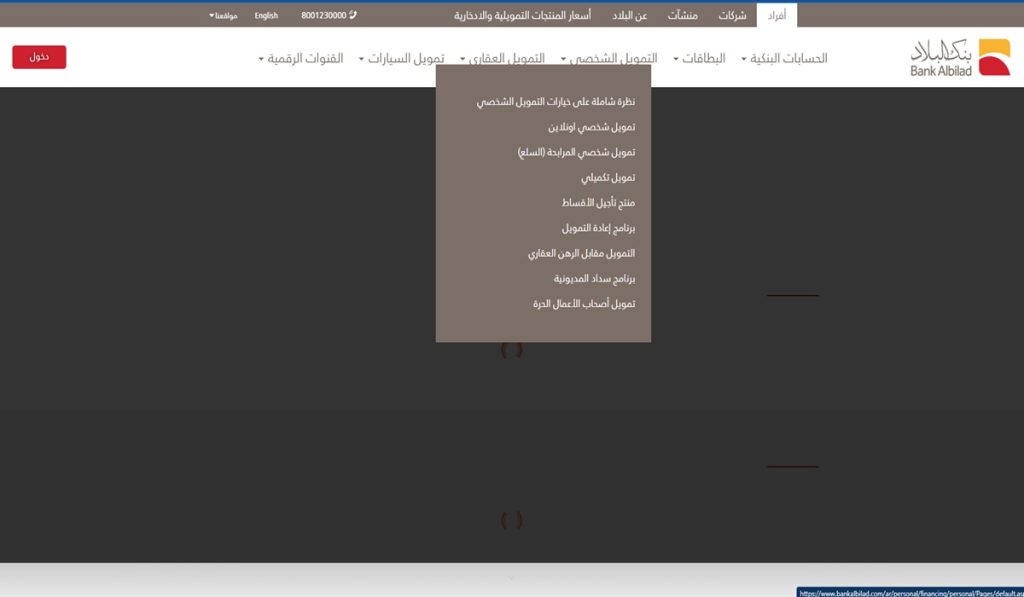The image size is (1024, 597).
Task: Select the أفراد tab
Action: [776, 15]
